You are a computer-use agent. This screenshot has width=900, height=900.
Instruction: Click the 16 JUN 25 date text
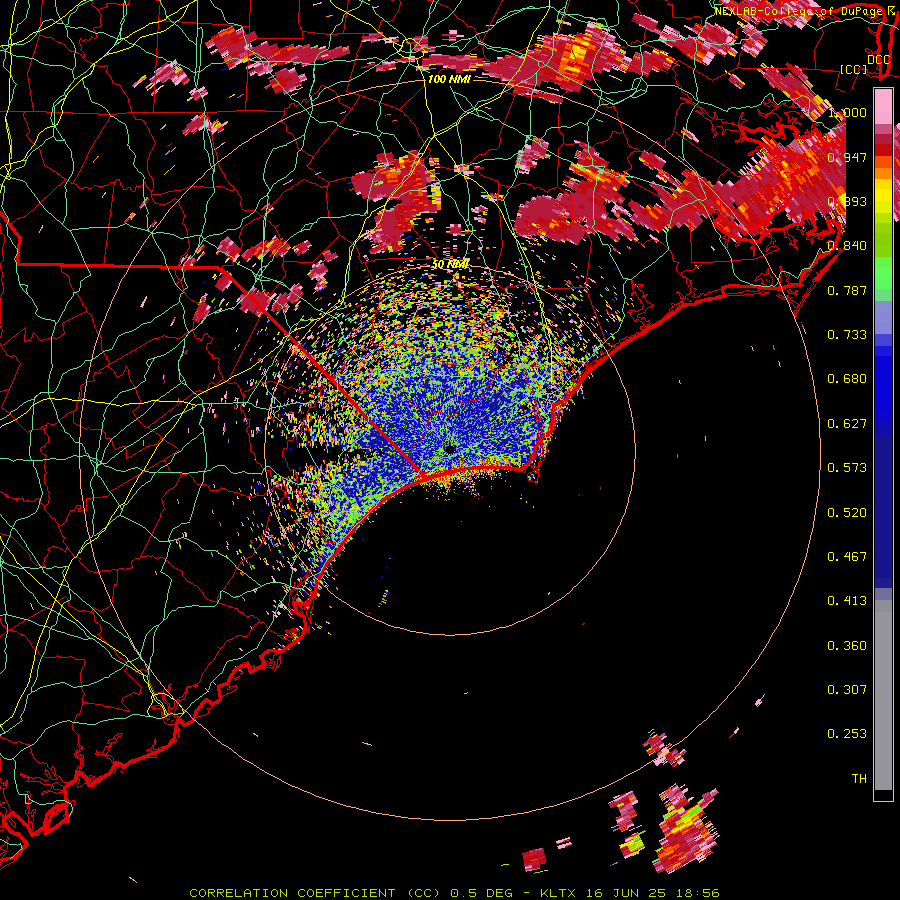[x=626, y=893]
